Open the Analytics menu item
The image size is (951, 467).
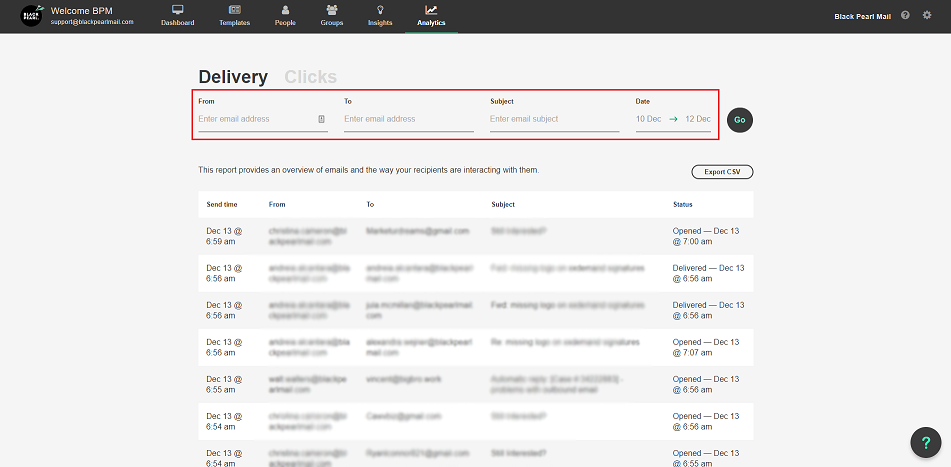tap(431, 16)
